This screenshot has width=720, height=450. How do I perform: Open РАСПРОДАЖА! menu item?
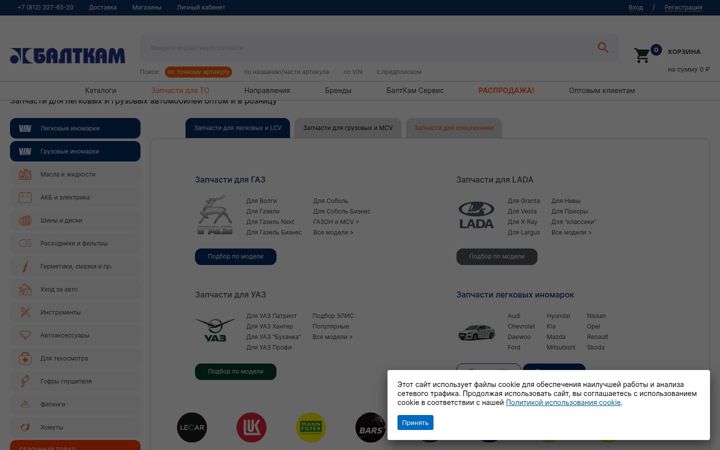point(506,90)
